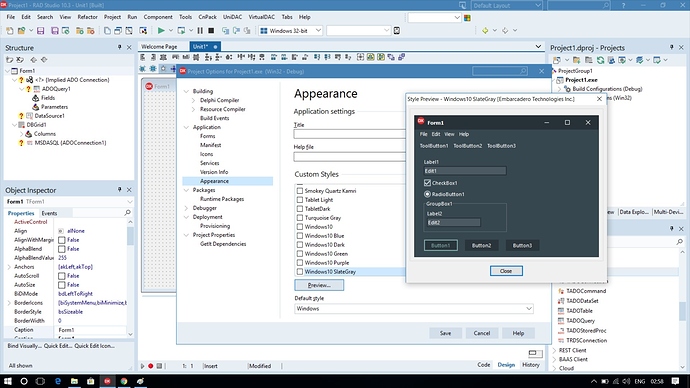This screenshot has height=388, width=690.
Task: Click the green Run button in toolbar
Action: 161,30
